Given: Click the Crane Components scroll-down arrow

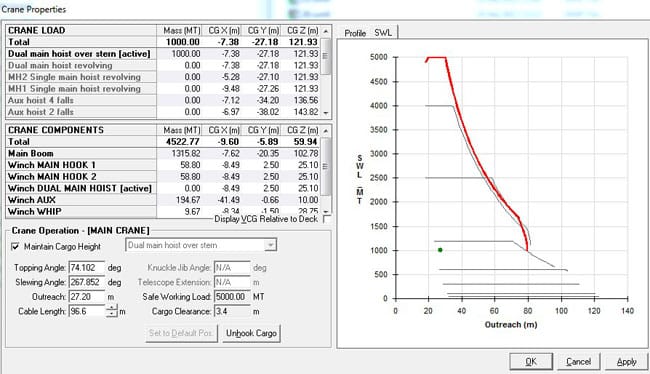Looking at the screenshot, I should pos(326,211).
